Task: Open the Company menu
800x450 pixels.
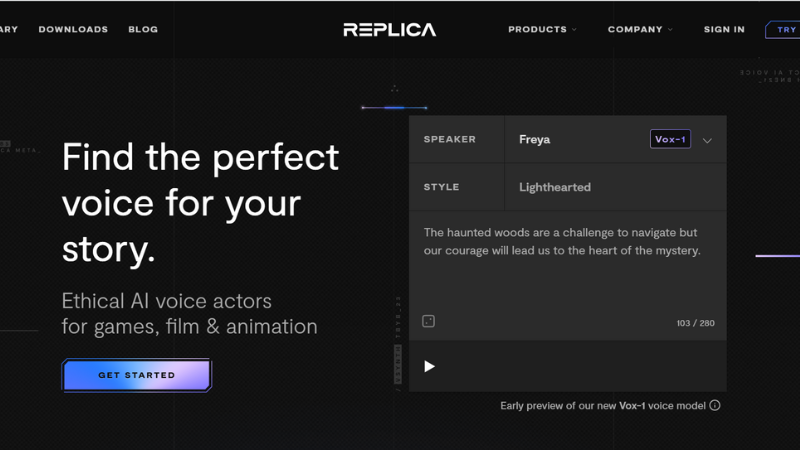Action: [640, 30]
